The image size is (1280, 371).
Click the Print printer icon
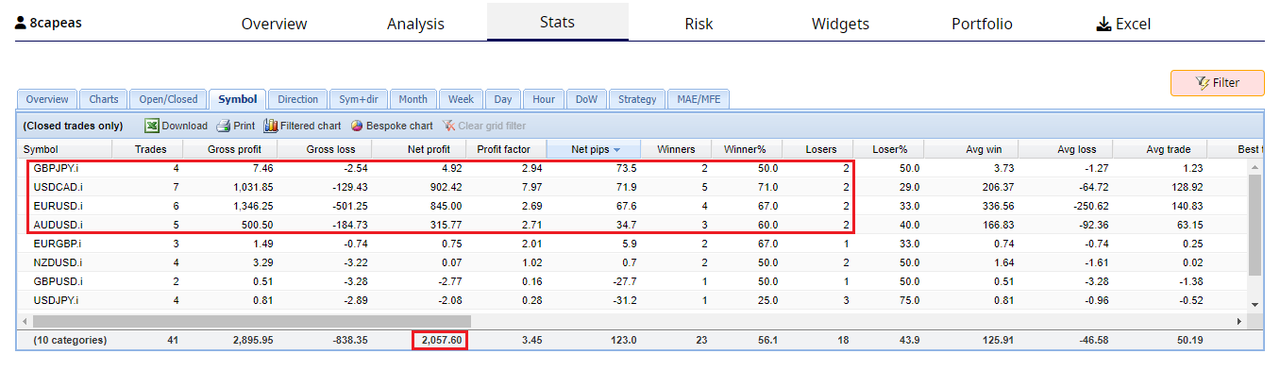point(223,126)
